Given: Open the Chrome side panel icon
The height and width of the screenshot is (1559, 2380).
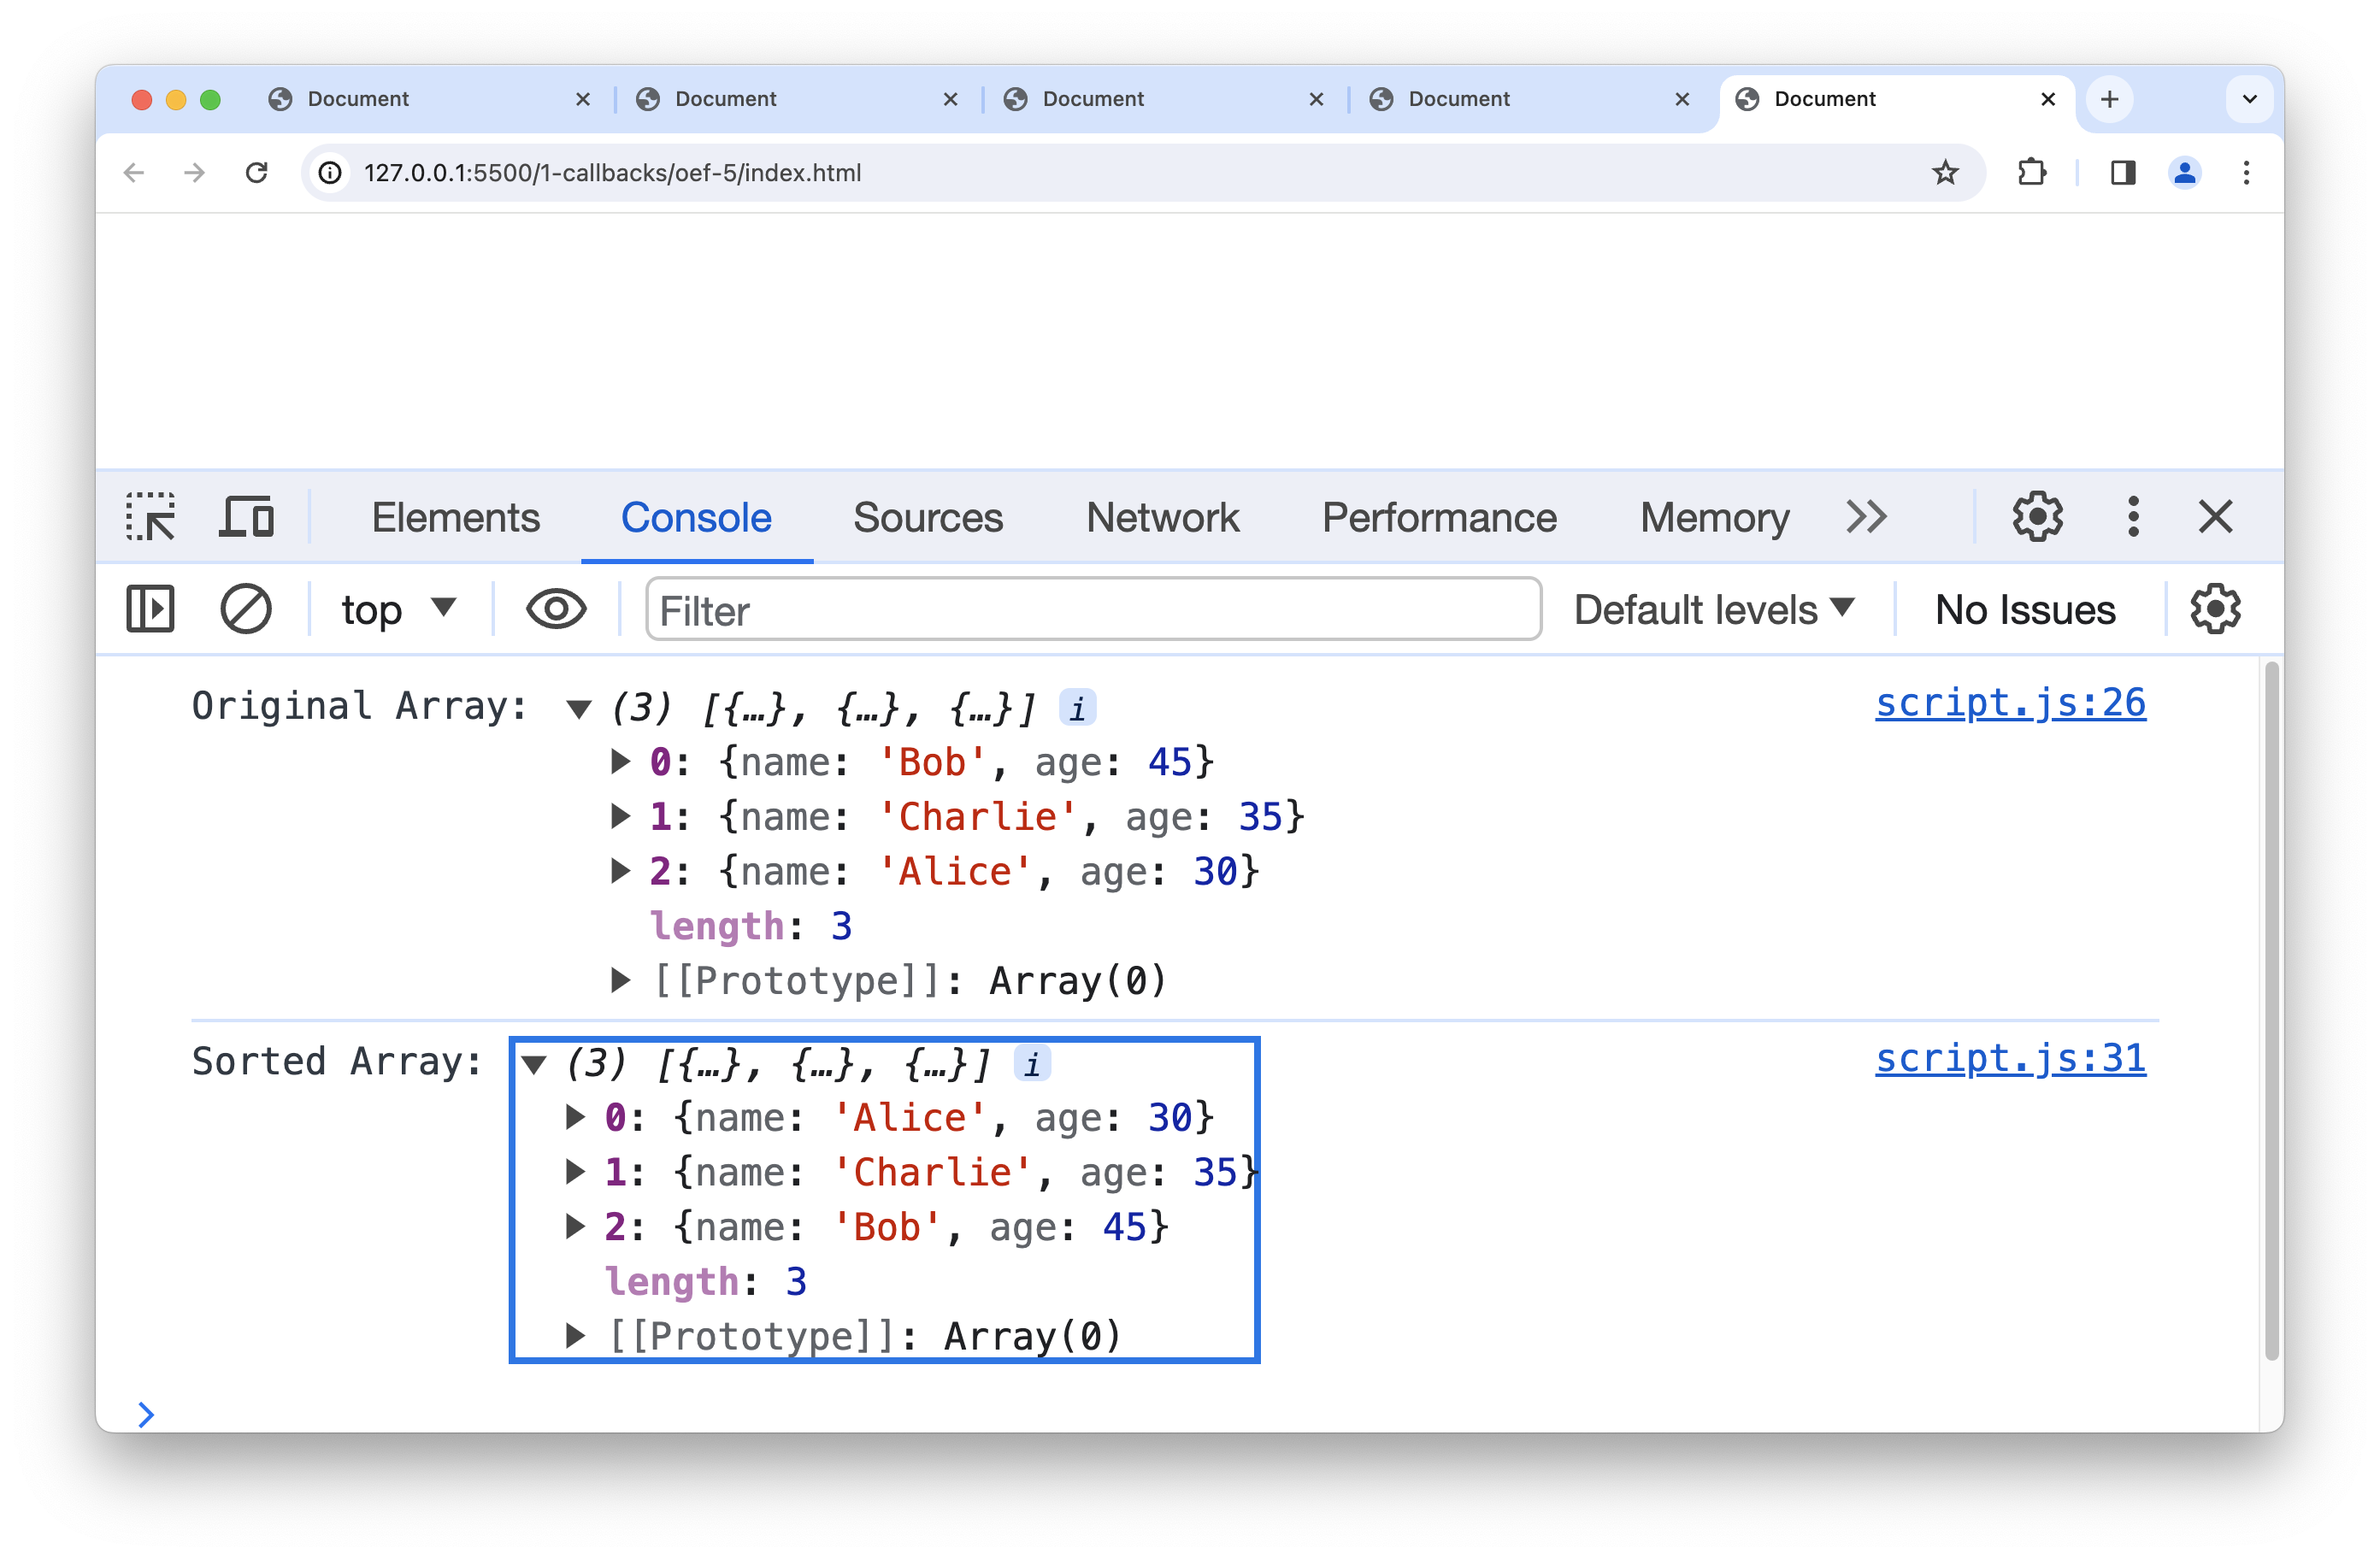Looking at the screenshot, I should 2123,173.
